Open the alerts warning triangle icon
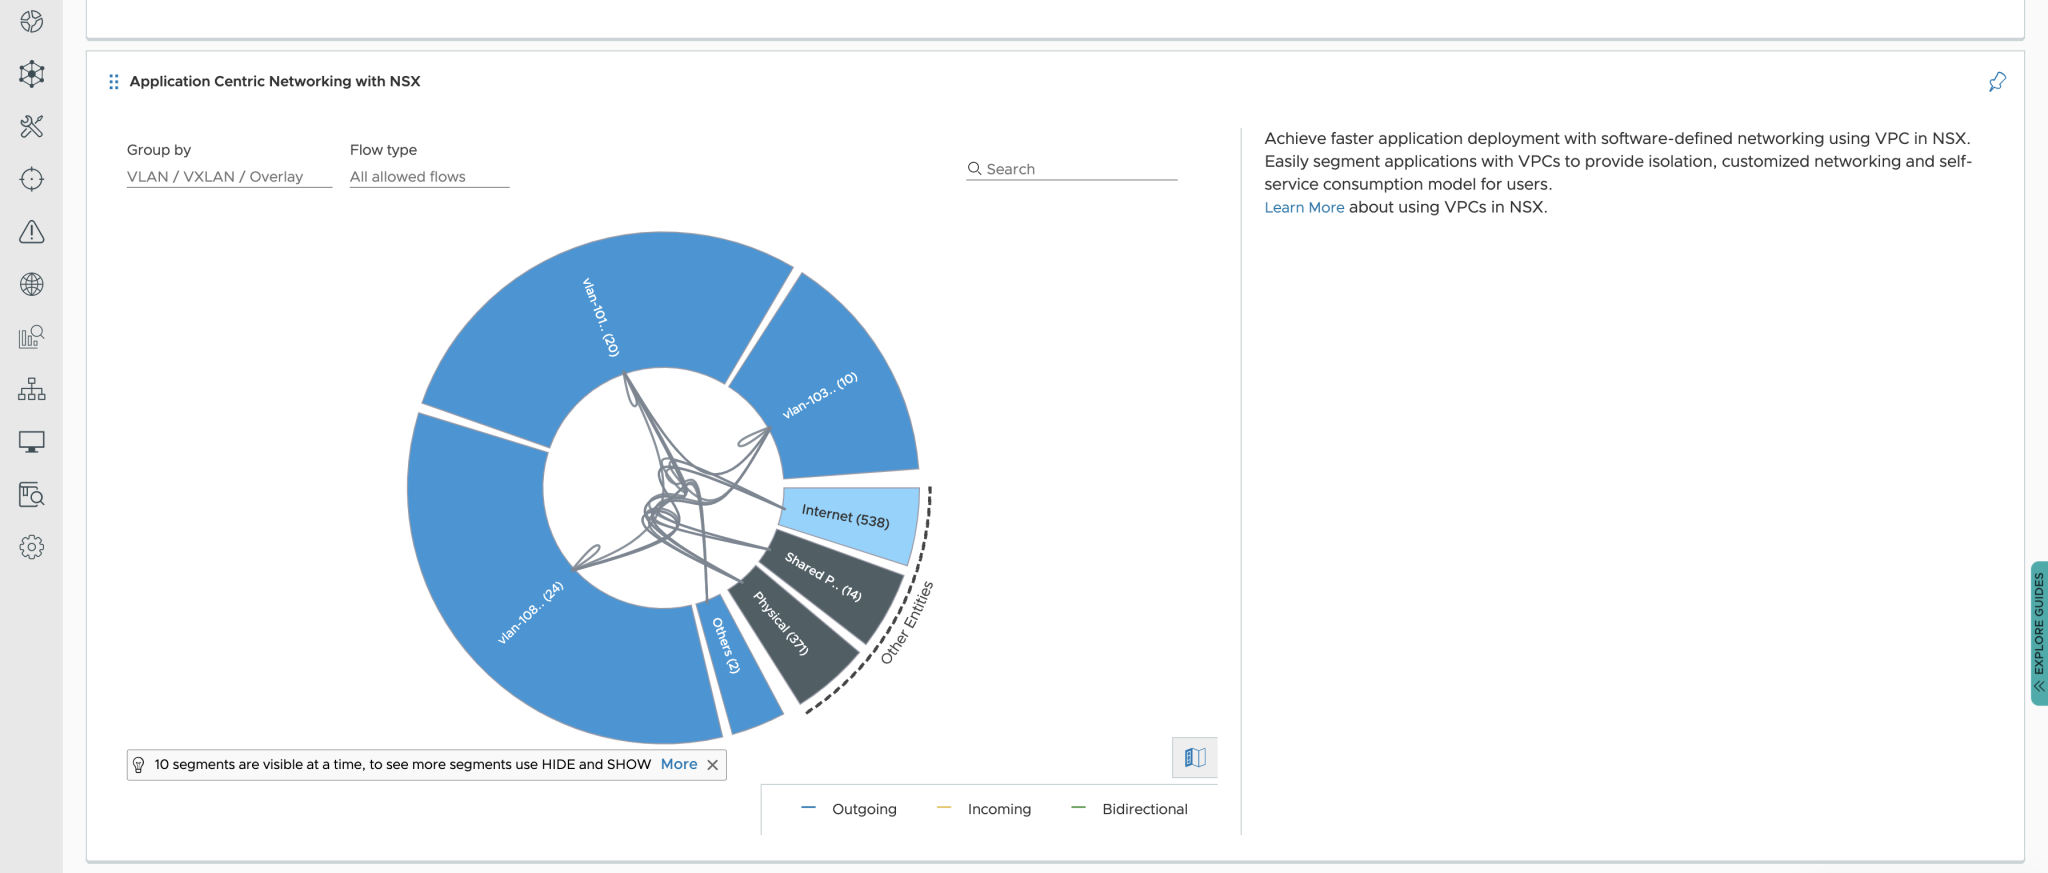This screenshot has width=2048, height=873. tap(31, 232)
